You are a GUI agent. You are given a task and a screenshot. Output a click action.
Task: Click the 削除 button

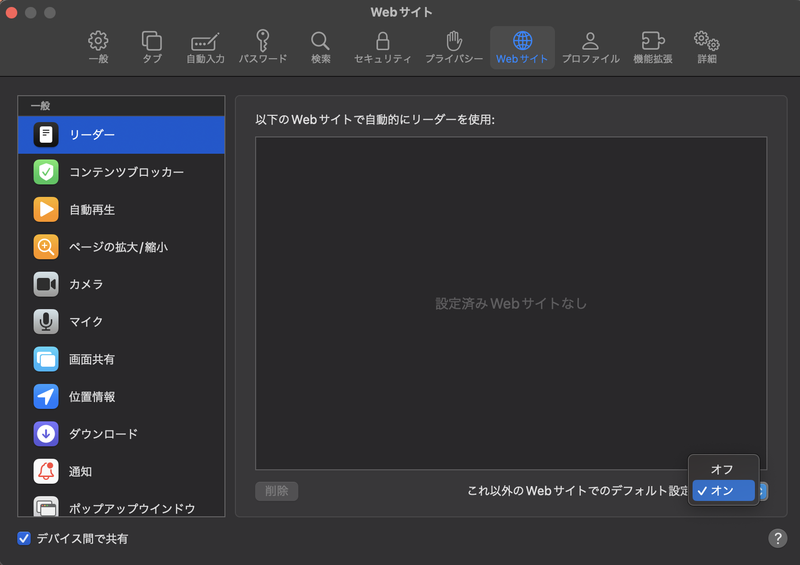click(277, 491)
